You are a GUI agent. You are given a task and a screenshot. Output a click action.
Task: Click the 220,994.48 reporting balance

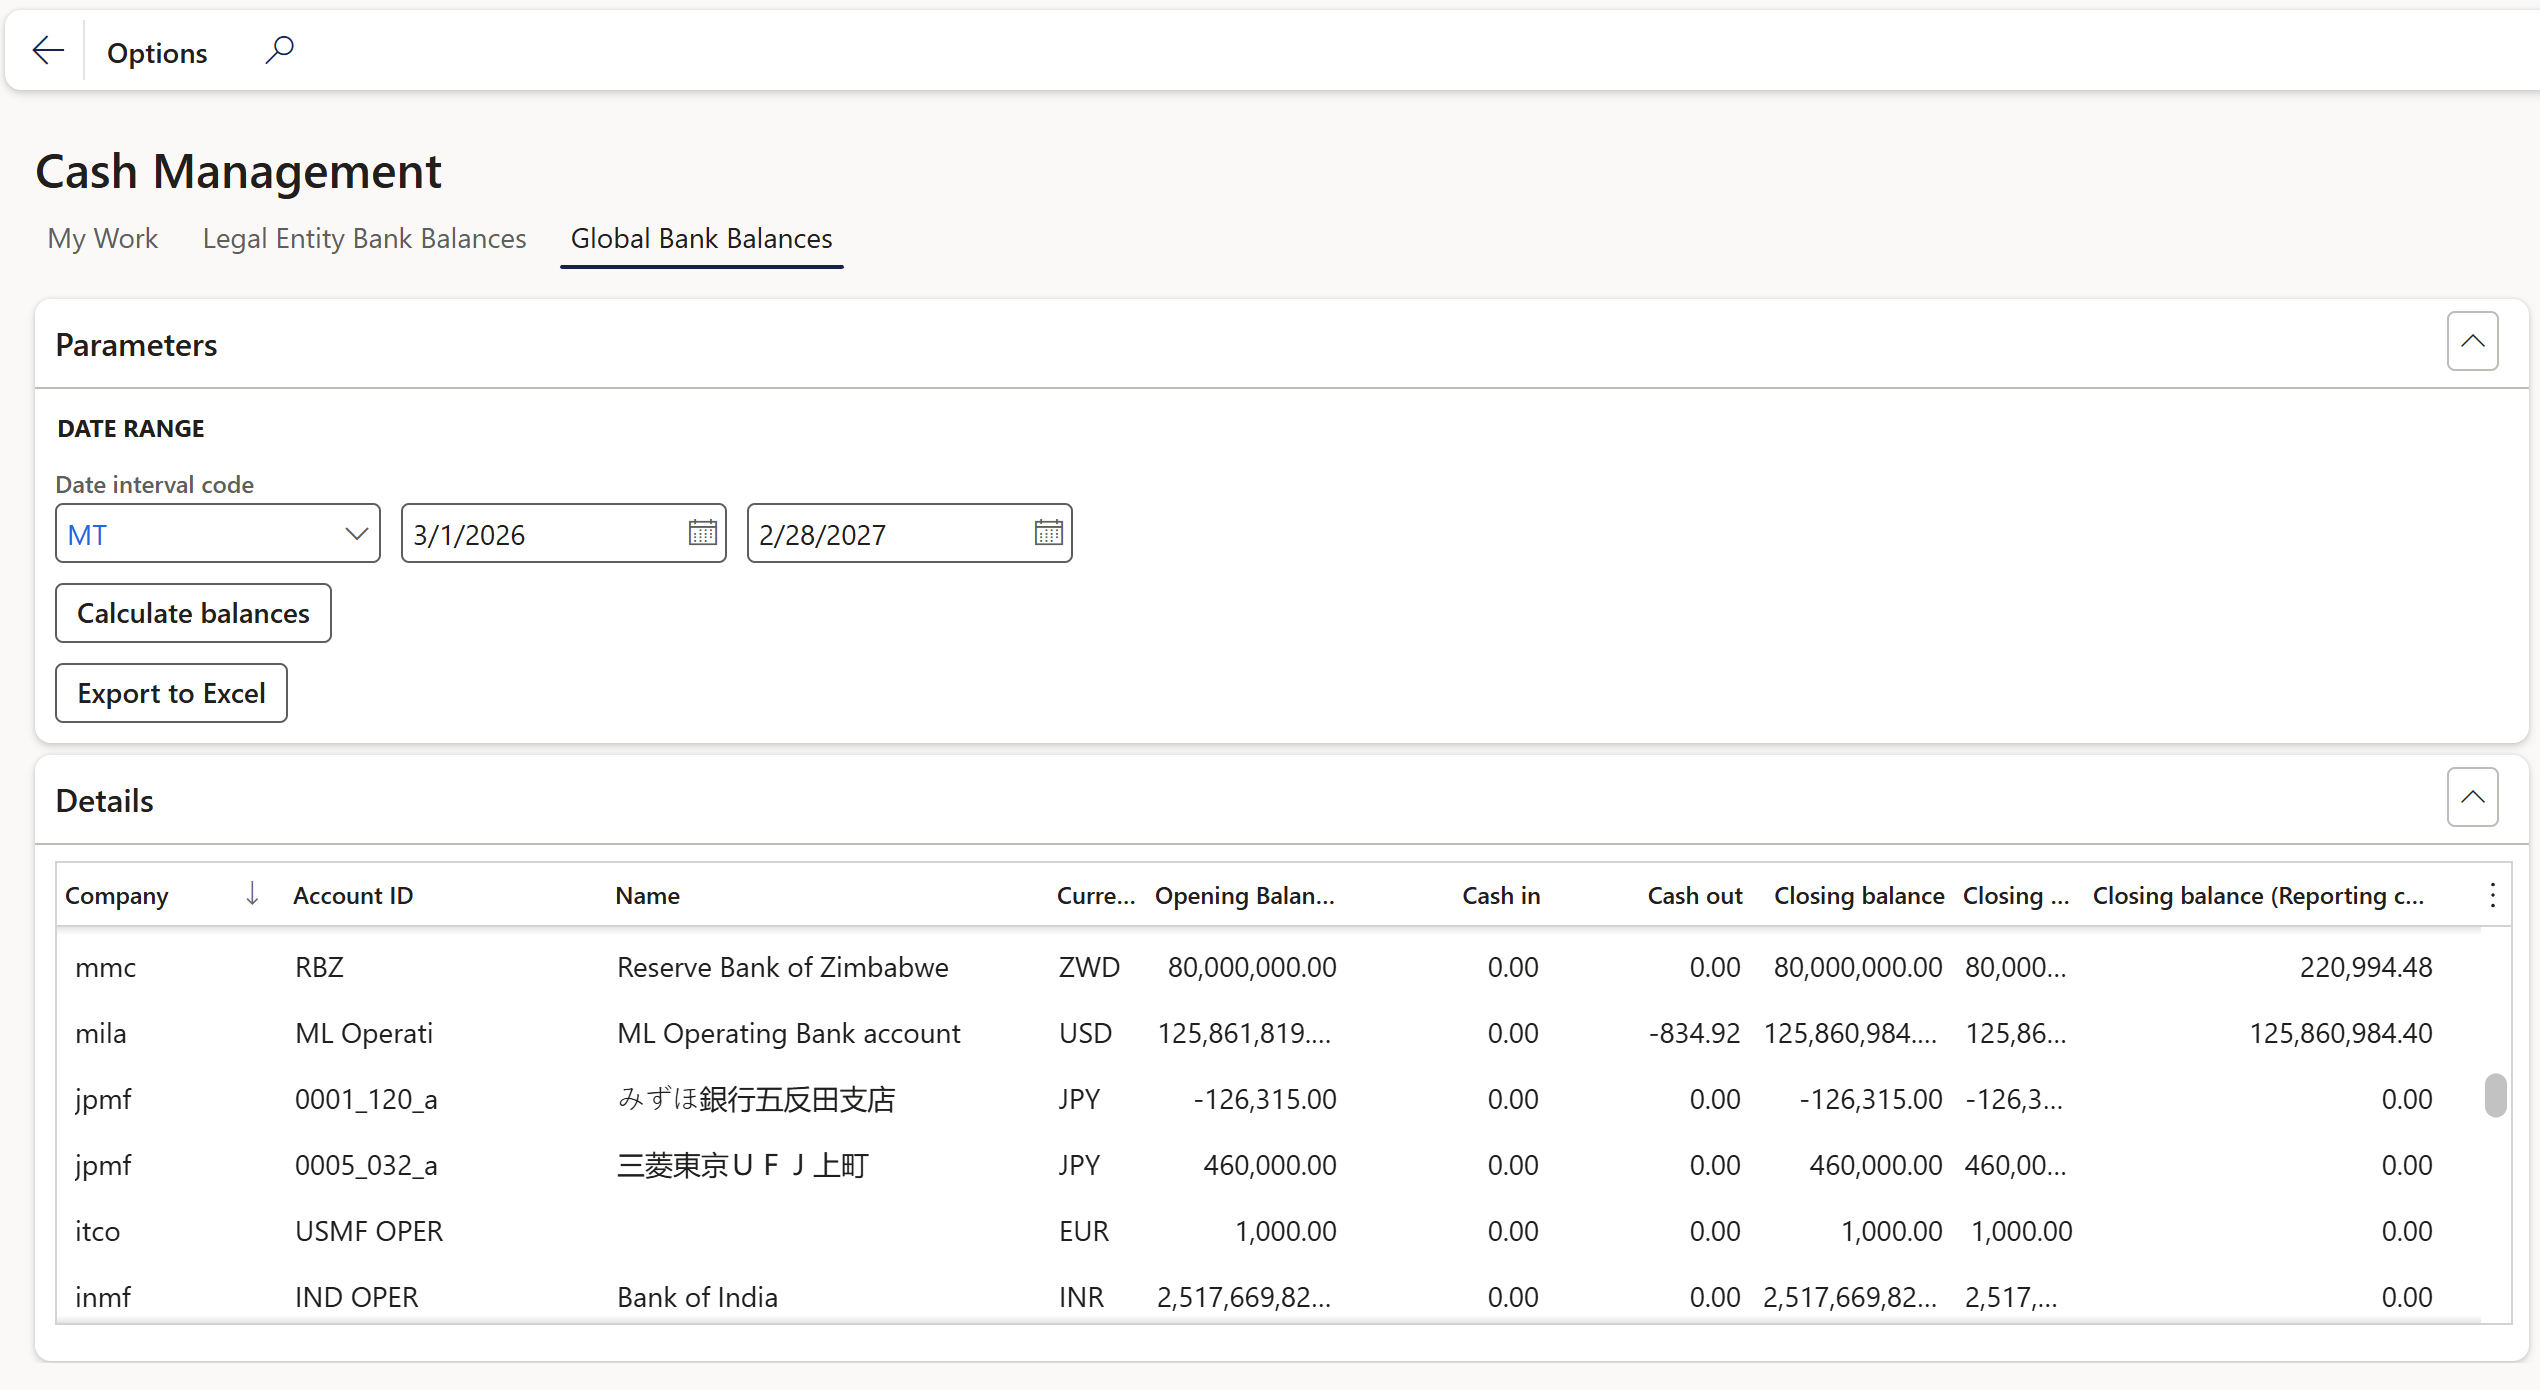[x=2366, y=967]
